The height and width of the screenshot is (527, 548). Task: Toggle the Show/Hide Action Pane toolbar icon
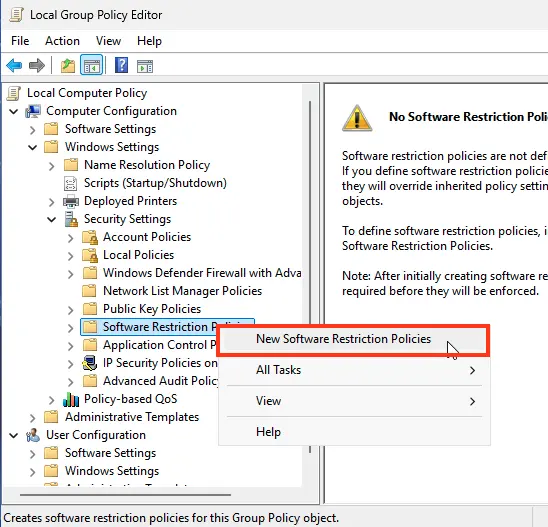point(145,66)
